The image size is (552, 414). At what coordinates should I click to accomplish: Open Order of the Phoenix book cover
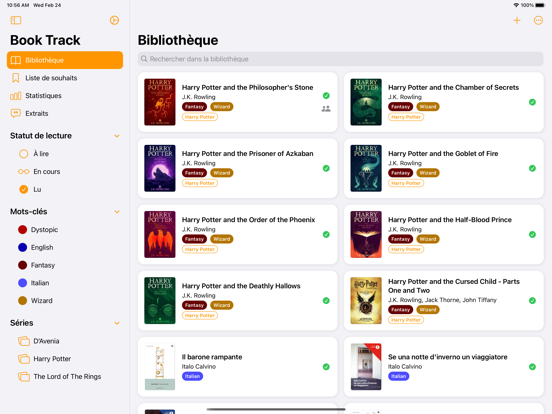click(160, 234)
